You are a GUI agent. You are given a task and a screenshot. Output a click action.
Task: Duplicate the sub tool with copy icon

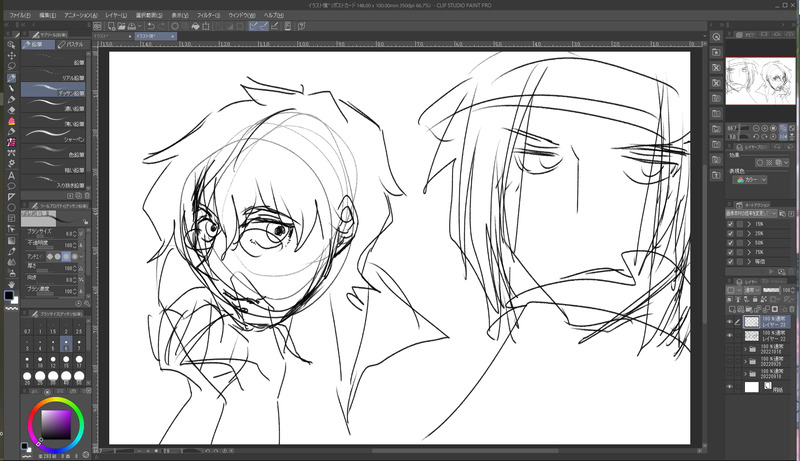pos(79,196)
